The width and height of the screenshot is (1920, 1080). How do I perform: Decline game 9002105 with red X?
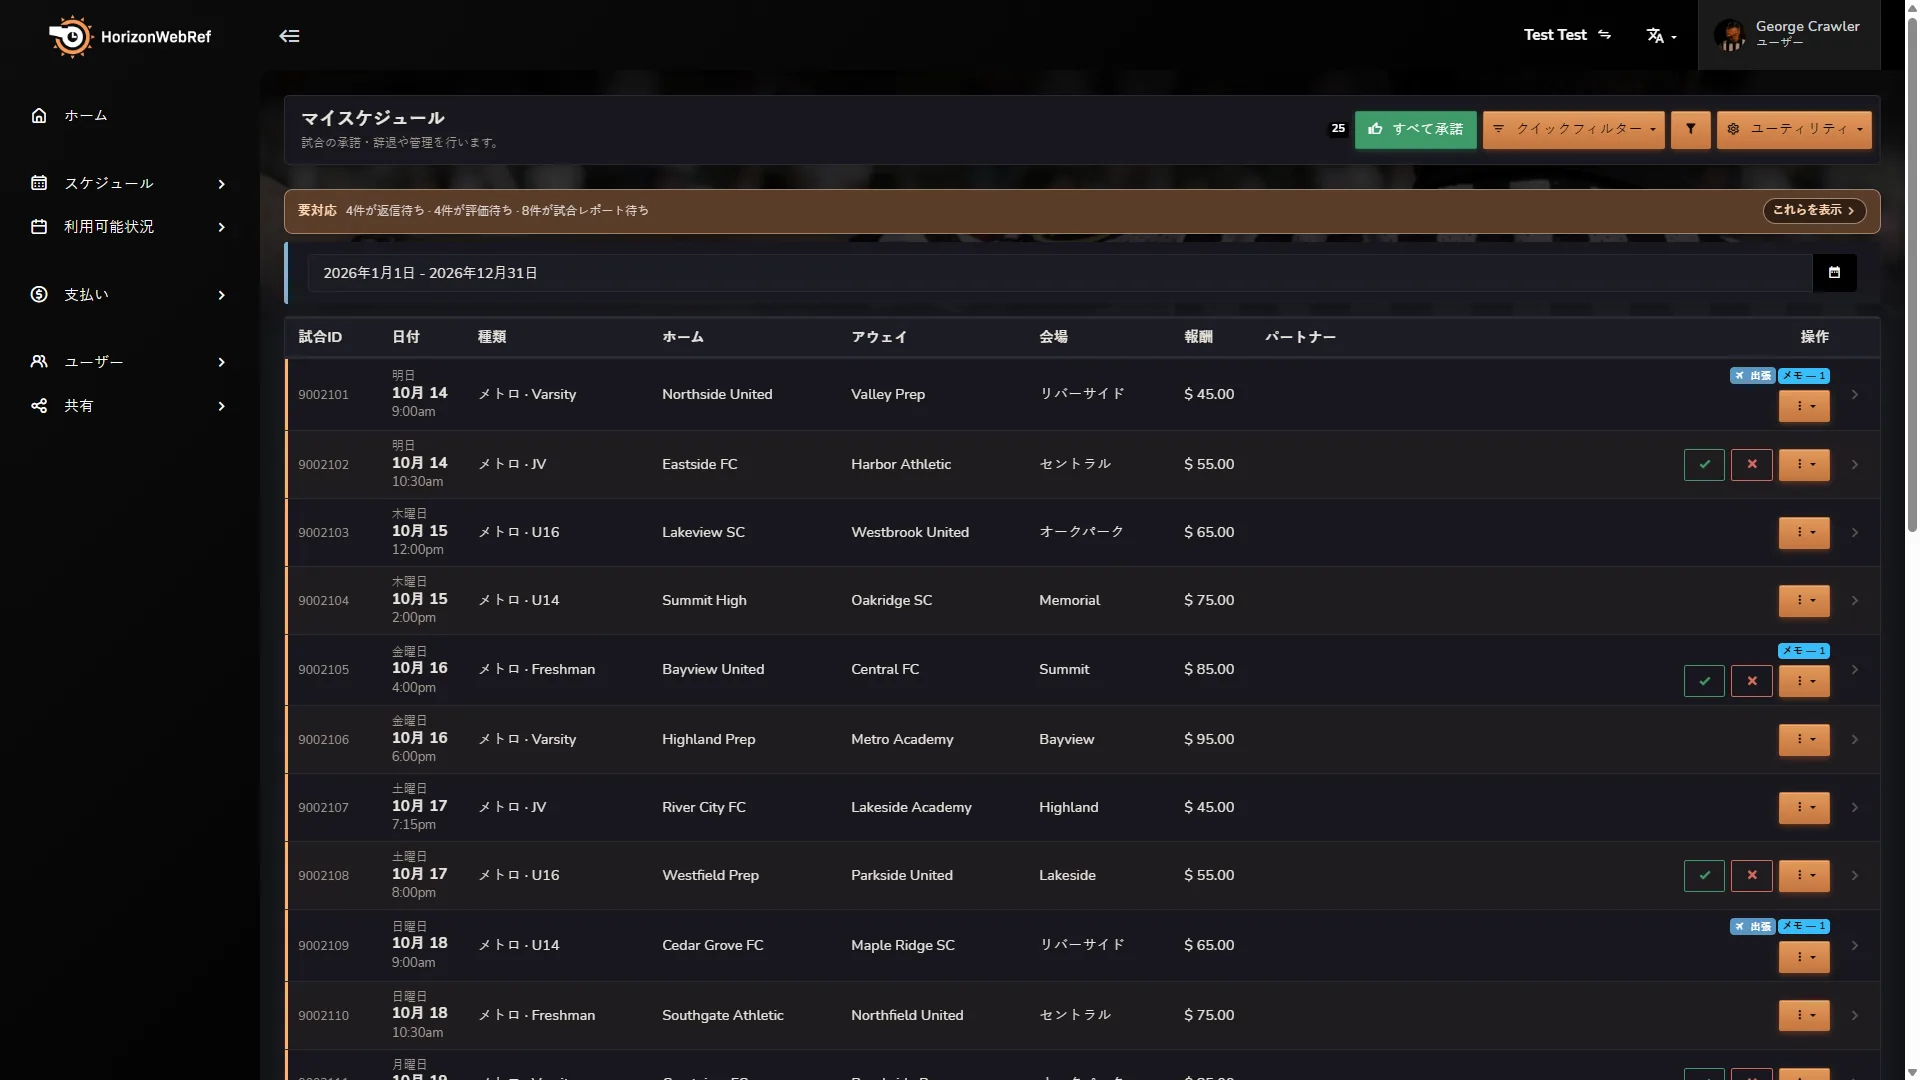click(1752, 681)
